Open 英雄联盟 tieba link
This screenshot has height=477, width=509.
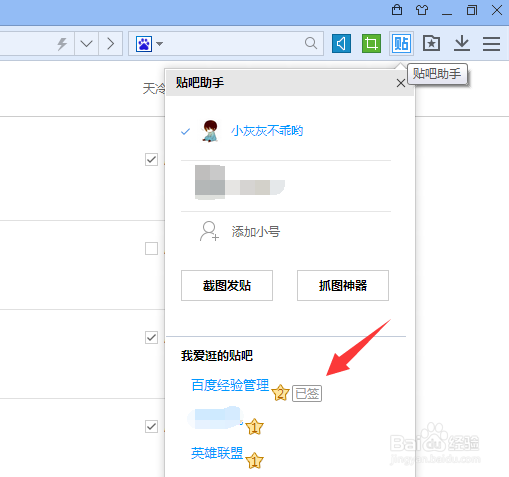[217, 453]
